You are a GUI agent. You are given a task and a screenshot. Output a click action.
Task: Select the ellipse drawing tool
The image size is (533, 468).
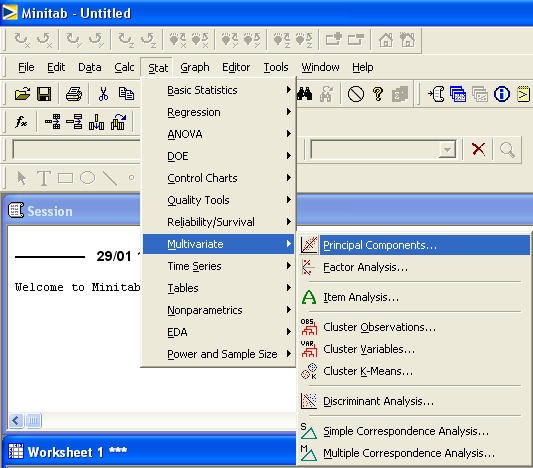click(87, 178)
